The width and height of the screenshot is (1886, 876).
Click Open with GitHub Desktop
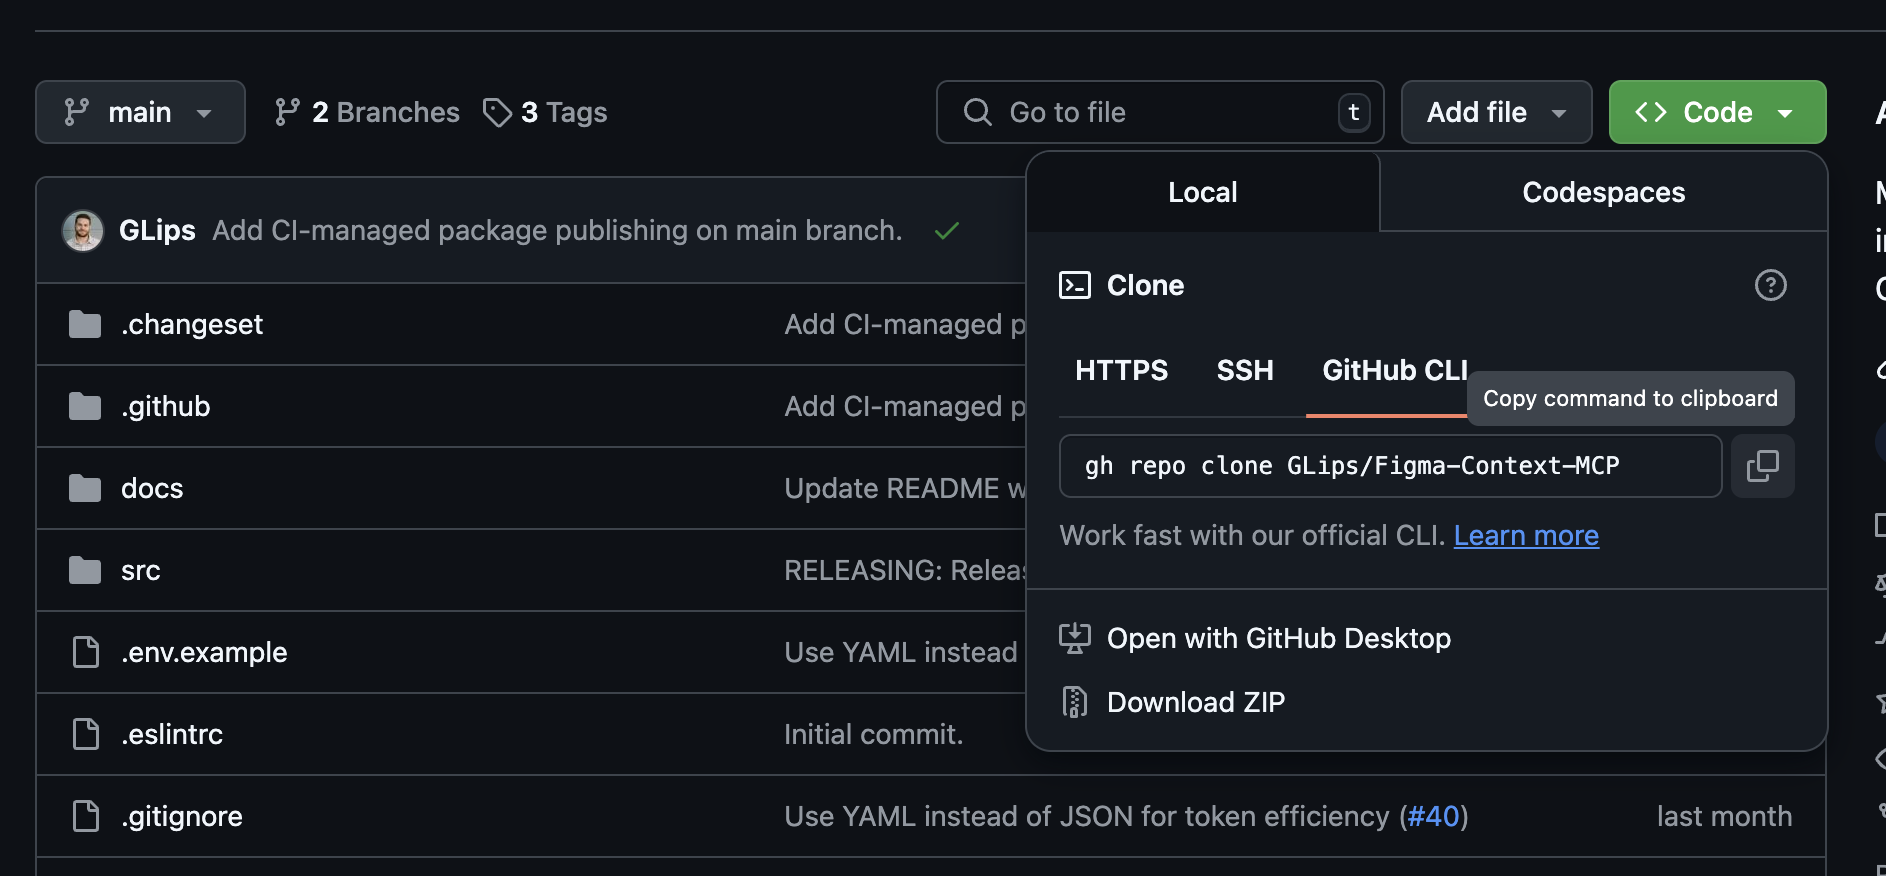click(1278, 638)
